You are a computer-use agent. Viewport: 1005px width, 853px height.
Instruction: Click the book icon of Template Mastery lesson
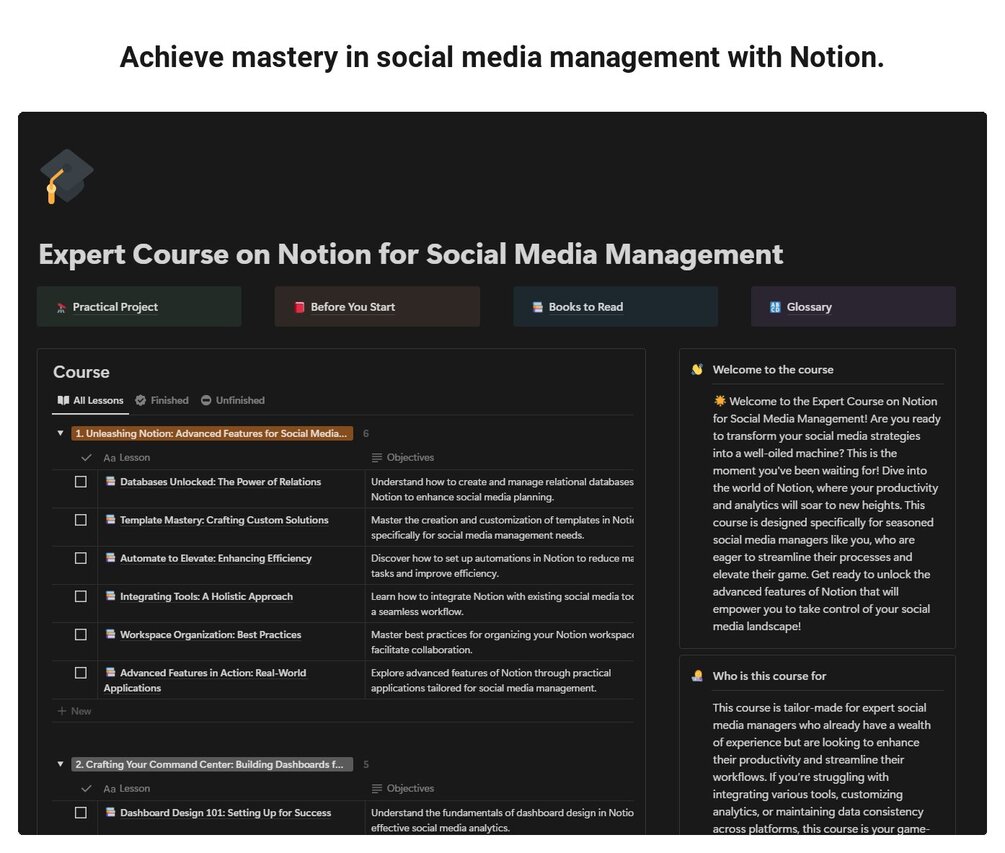(111, 520)
